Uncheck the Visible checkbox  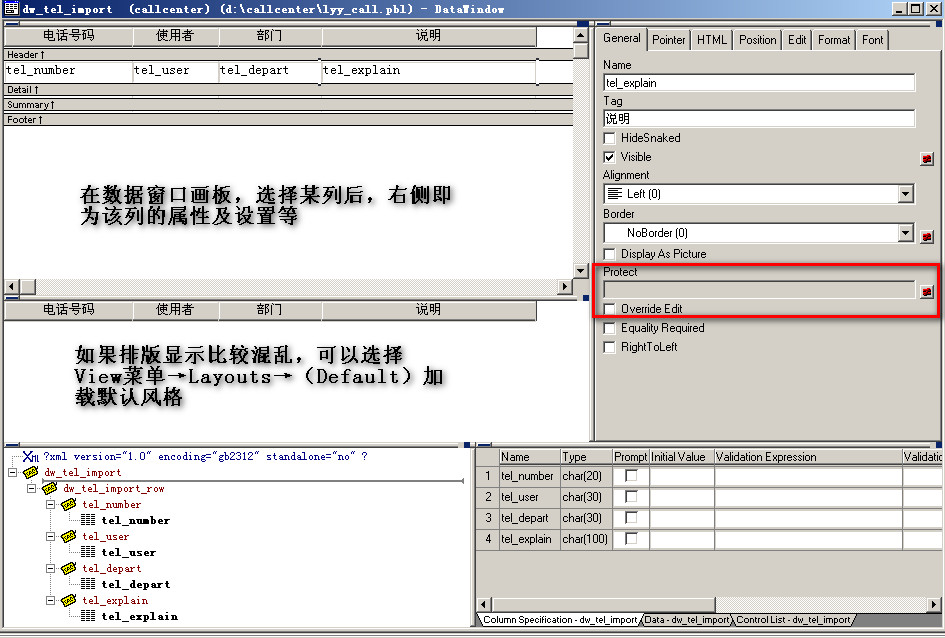tap(609, 157)
